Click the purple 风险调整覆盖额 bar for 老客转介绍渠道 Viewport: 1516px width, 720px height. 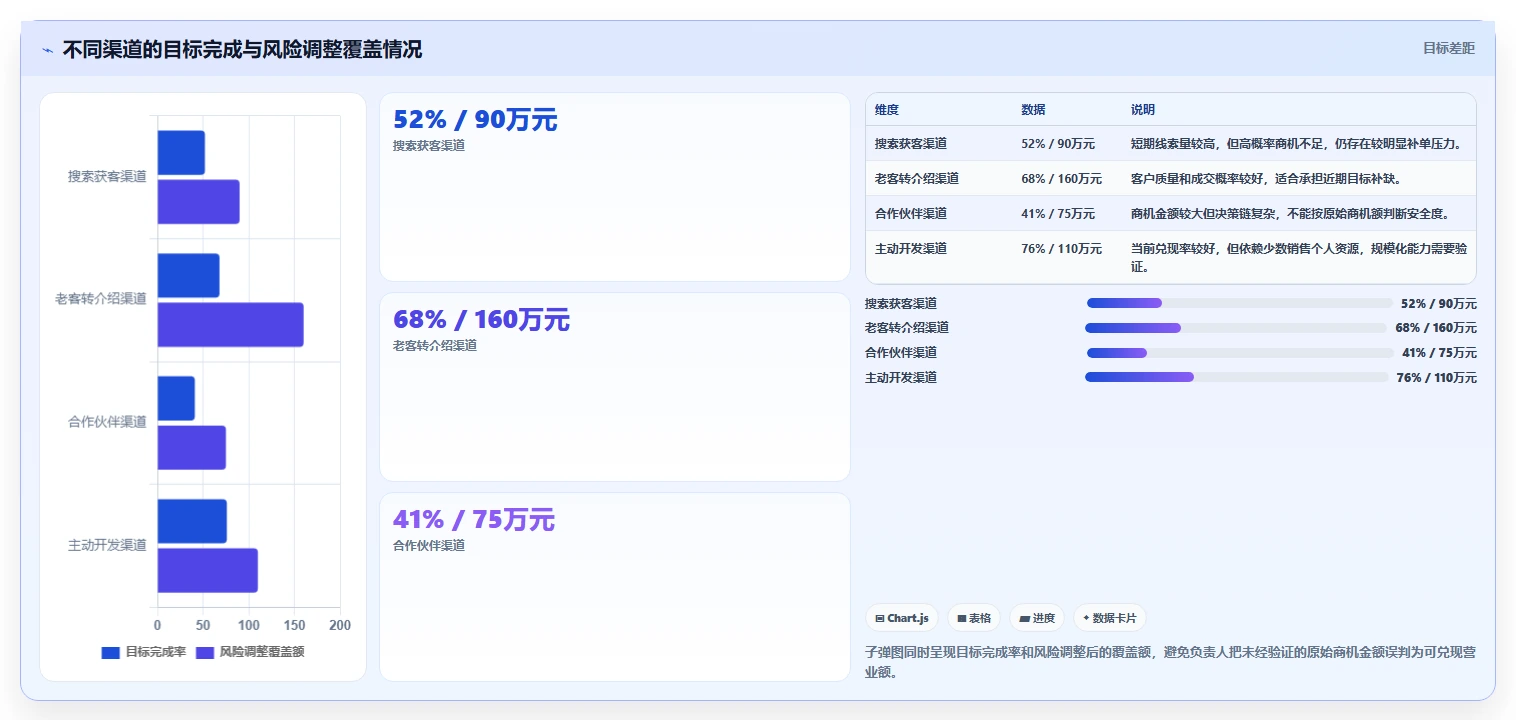click(x=231, y=325)
